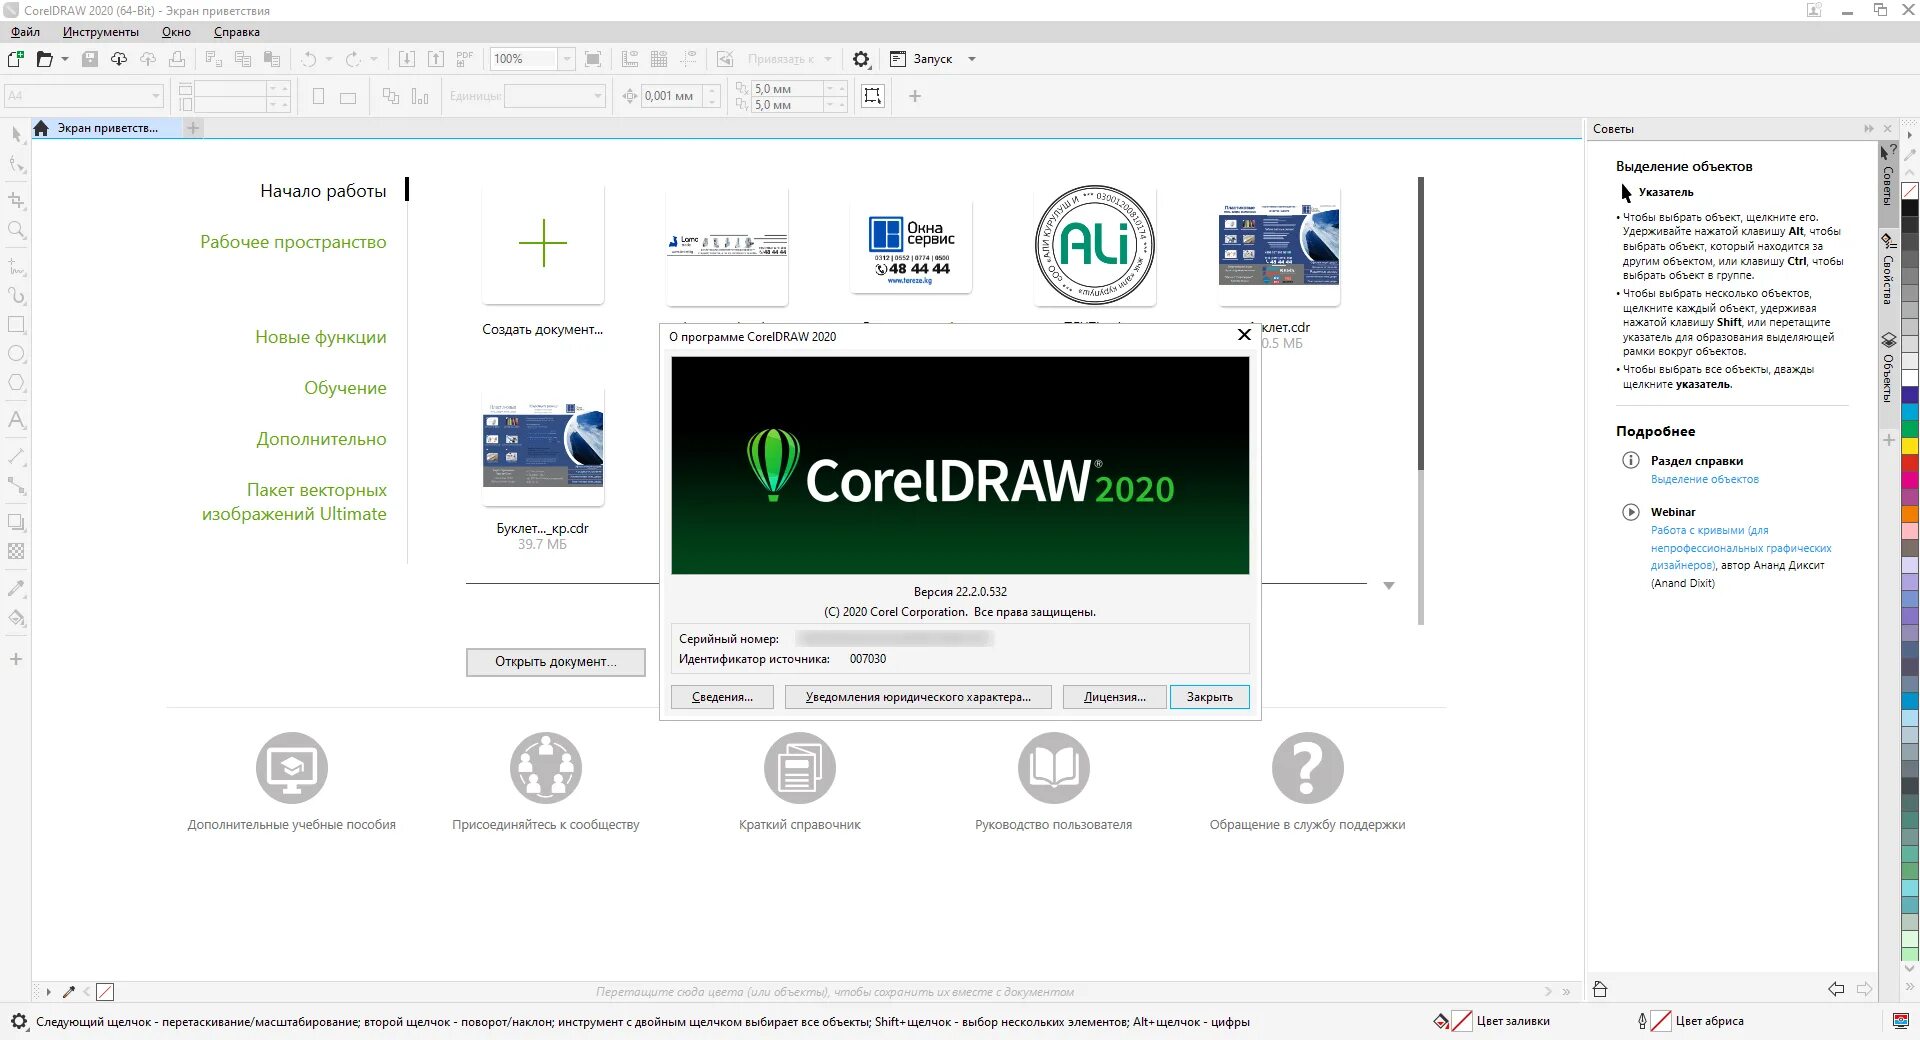Click the nudge distance 0,001 мм field
This screenshot has width=1920, height=1040.
click(670, 96)
